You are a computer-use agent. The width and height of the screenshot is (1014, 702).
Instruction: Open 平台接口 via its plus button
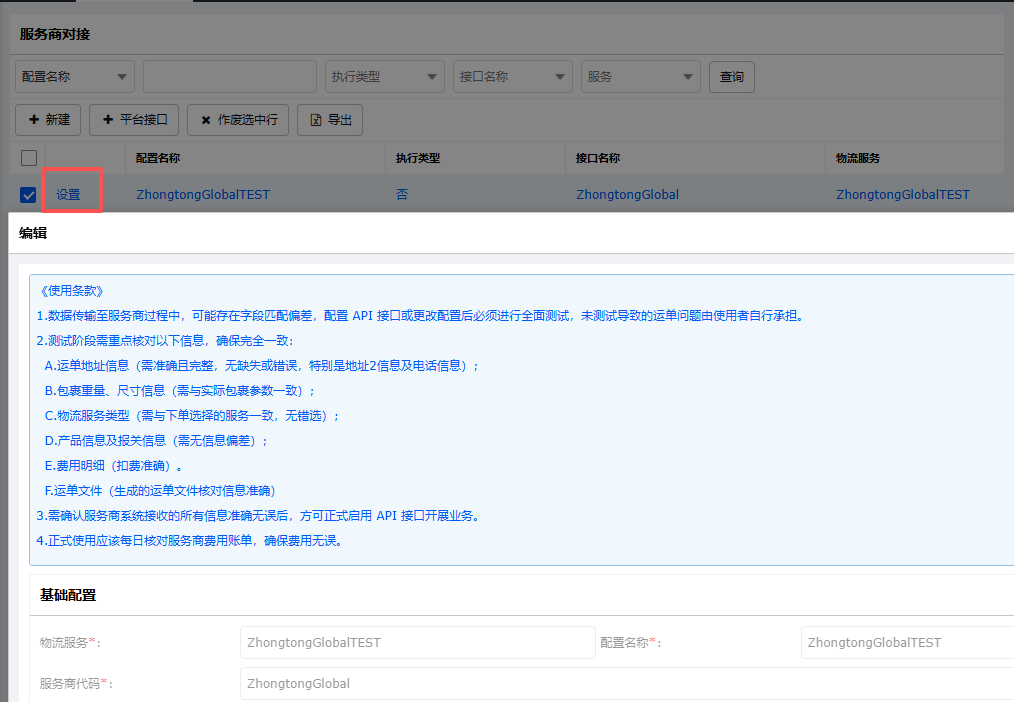coord(135,120)
